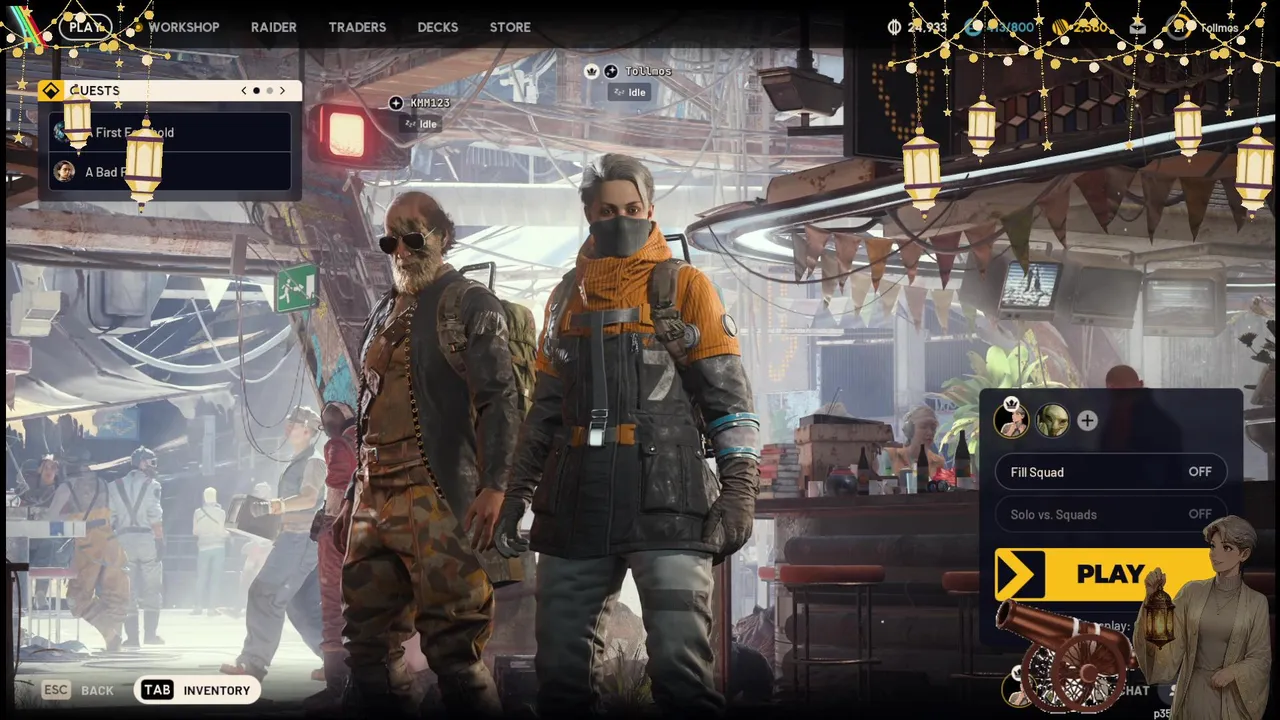Click the yellow striped premium currency icon
1280x720 pixels.
coord(1060,27)
